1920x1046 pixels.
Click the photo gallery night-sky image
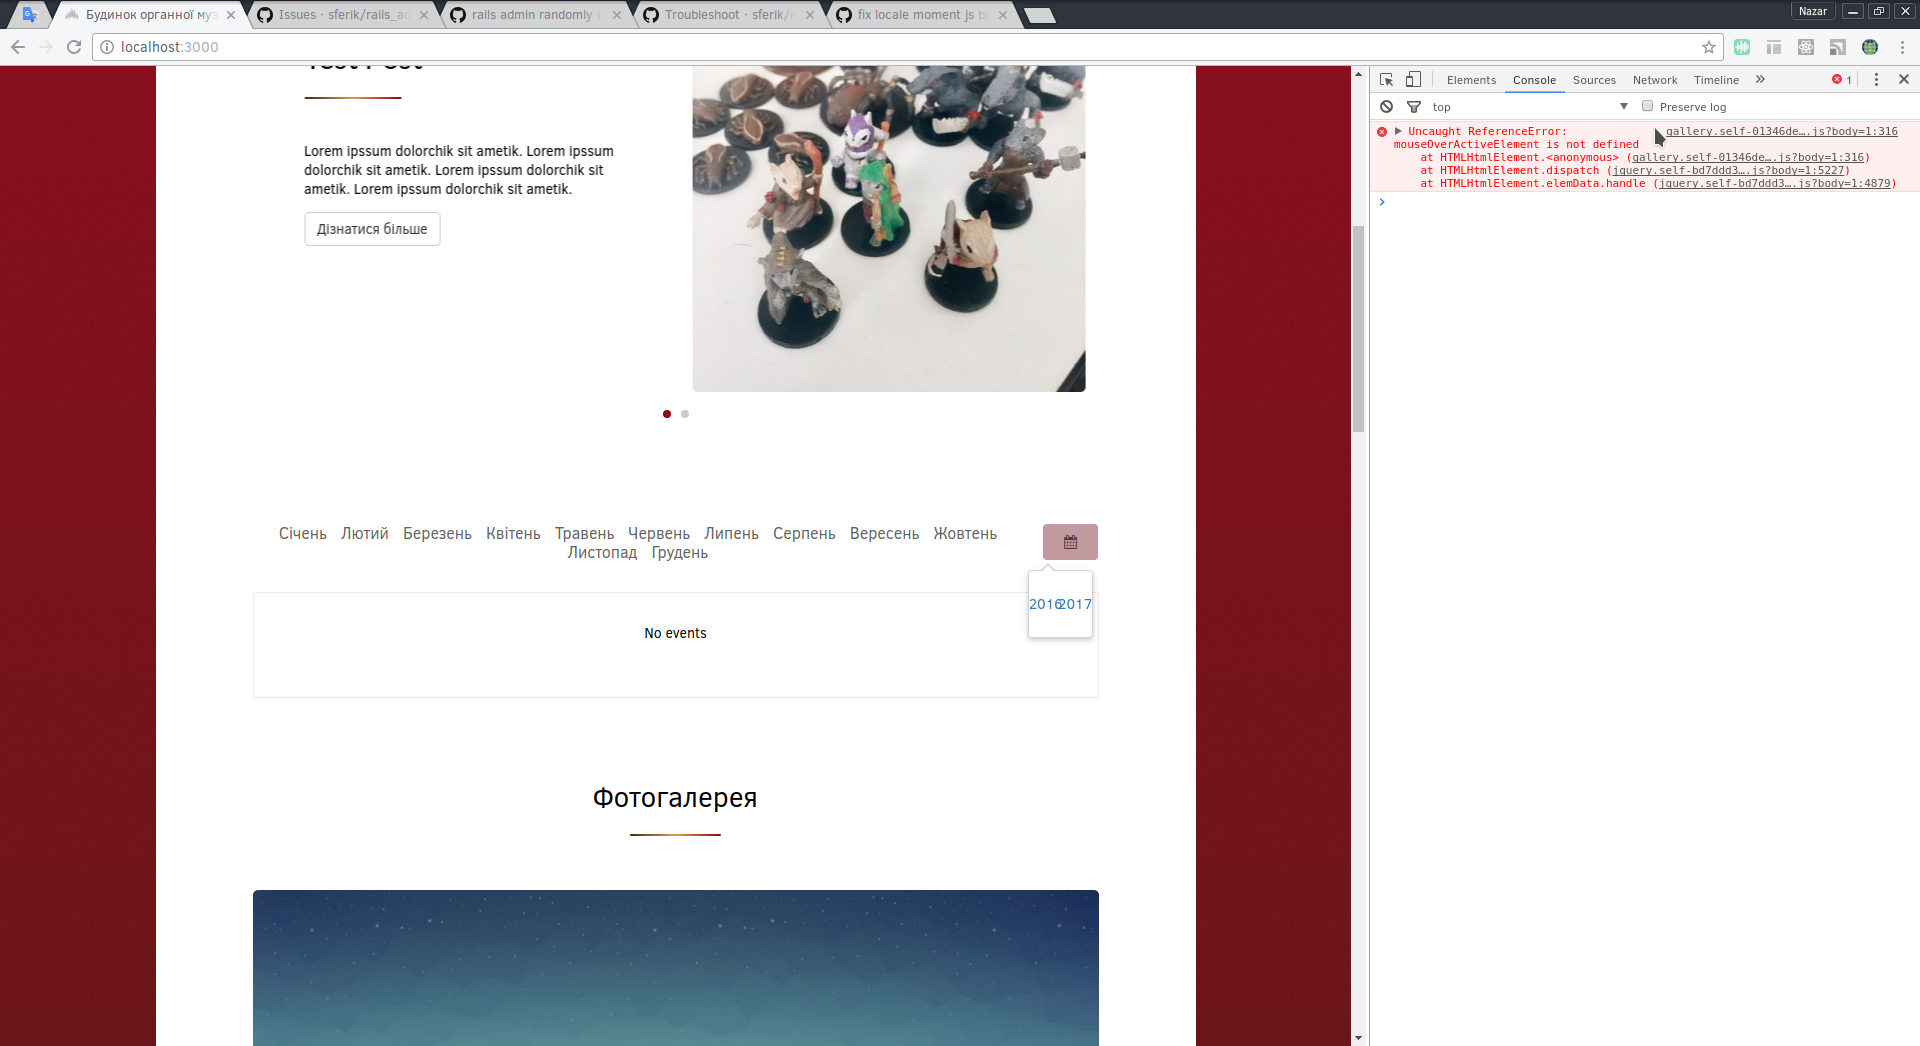(x=676, y=968)
